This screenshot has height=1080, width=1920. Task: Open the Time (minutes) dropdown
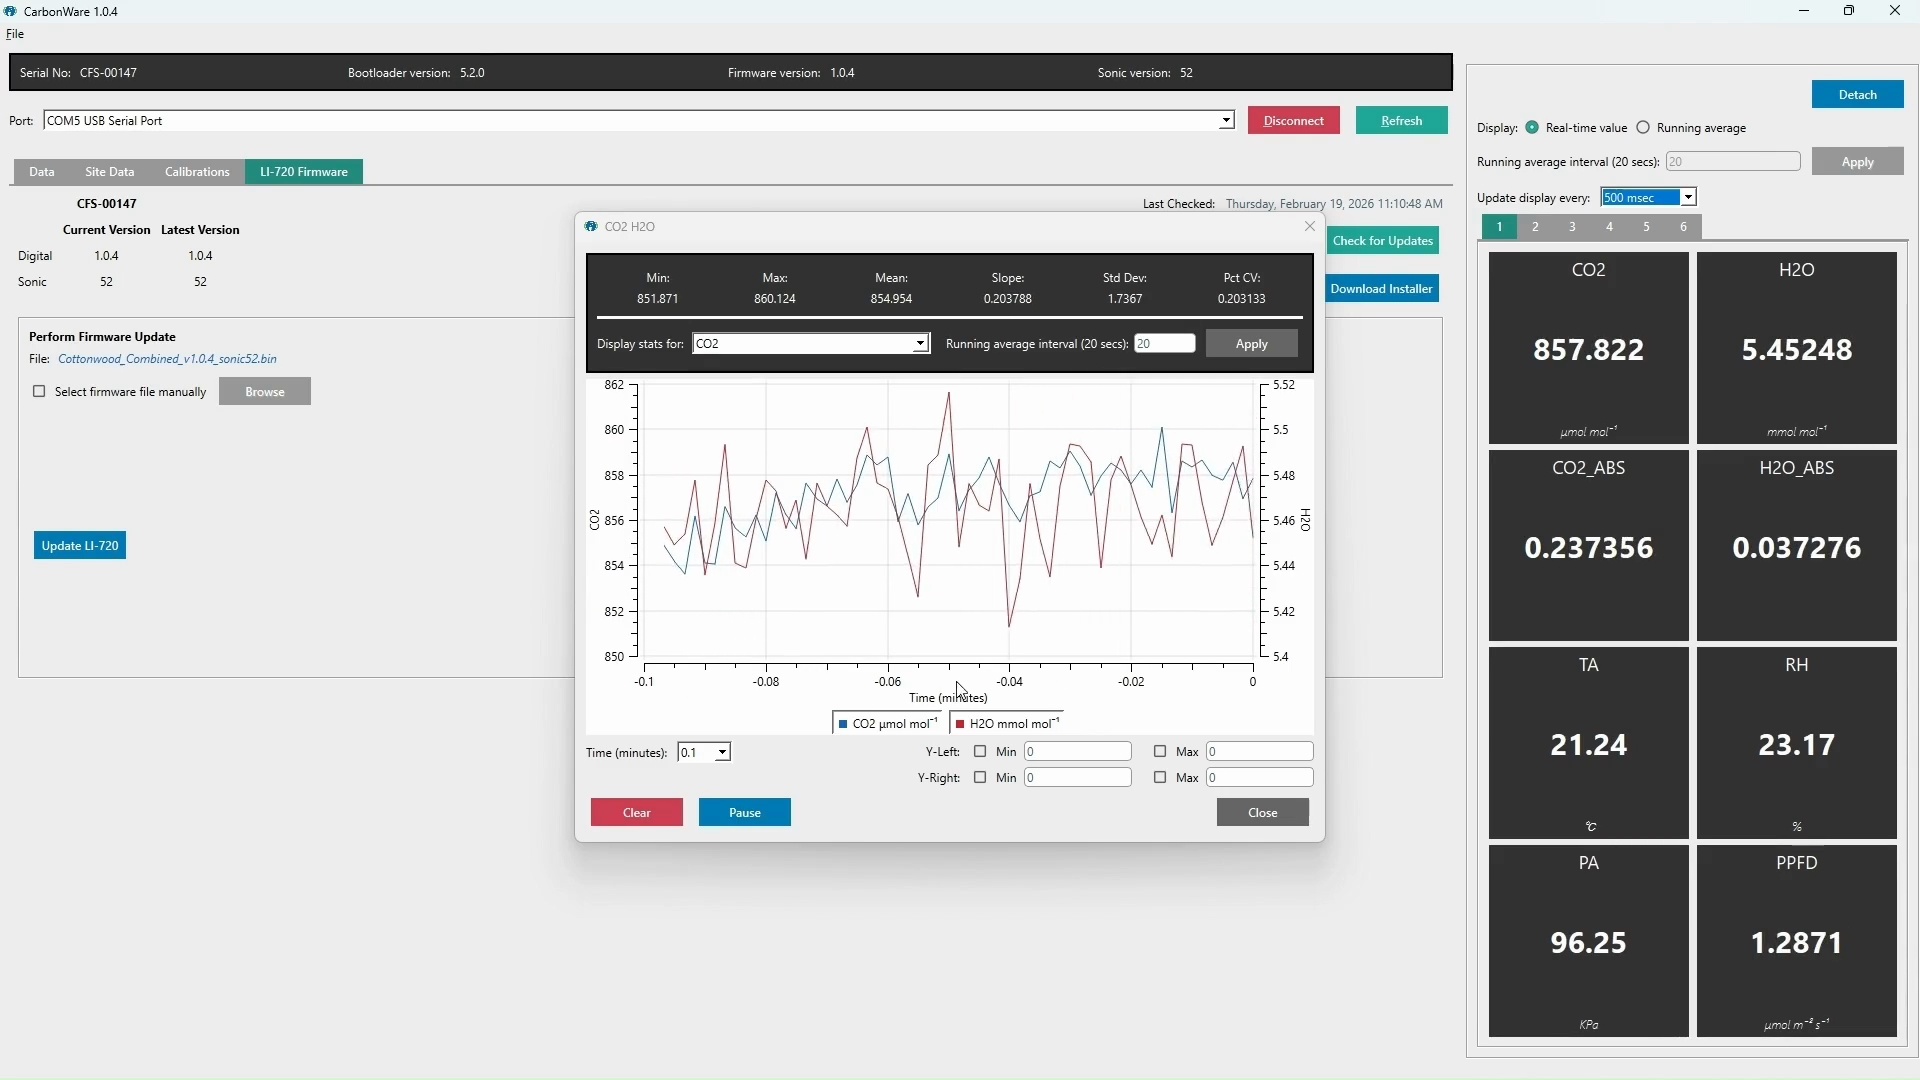click(704, 753)
